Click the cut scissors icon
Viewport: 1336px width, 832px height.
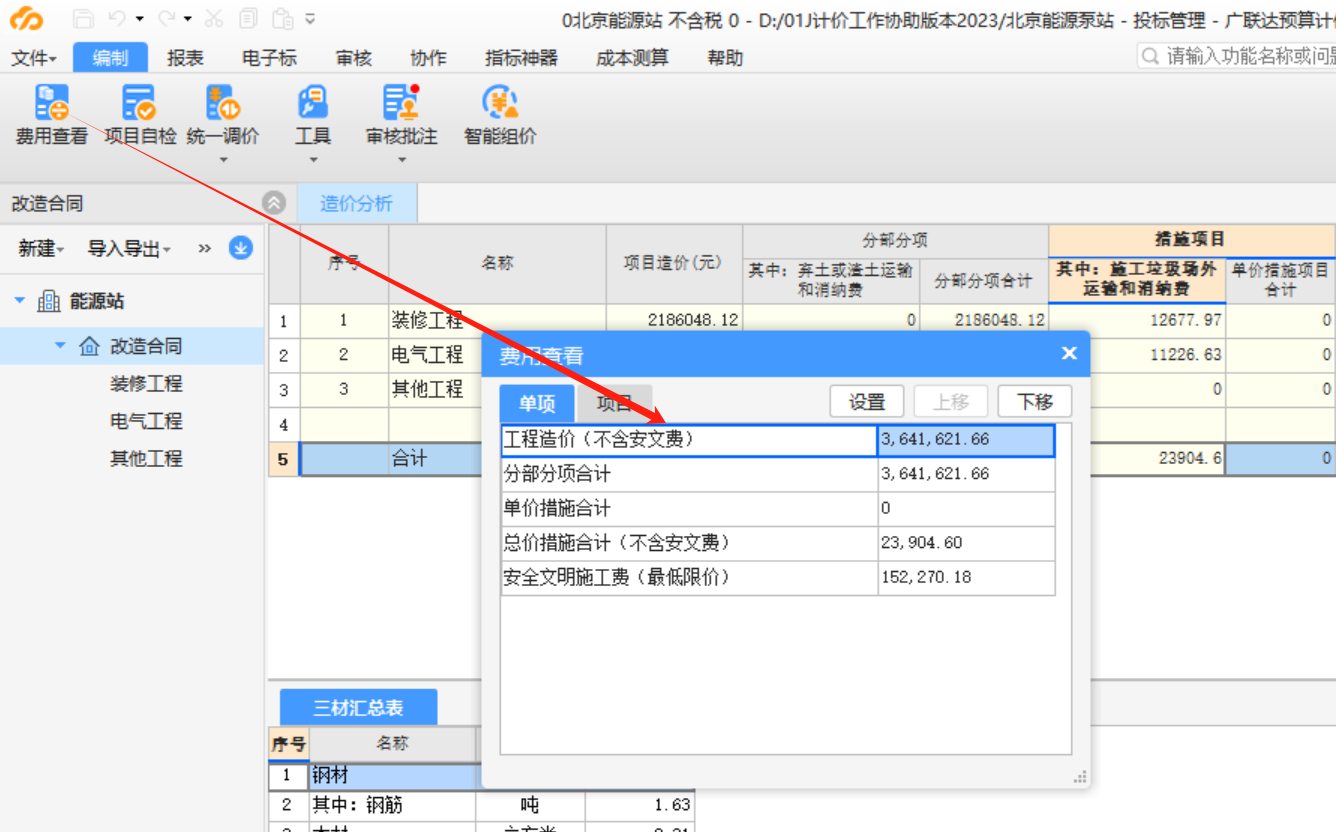[x=214, y=18]
